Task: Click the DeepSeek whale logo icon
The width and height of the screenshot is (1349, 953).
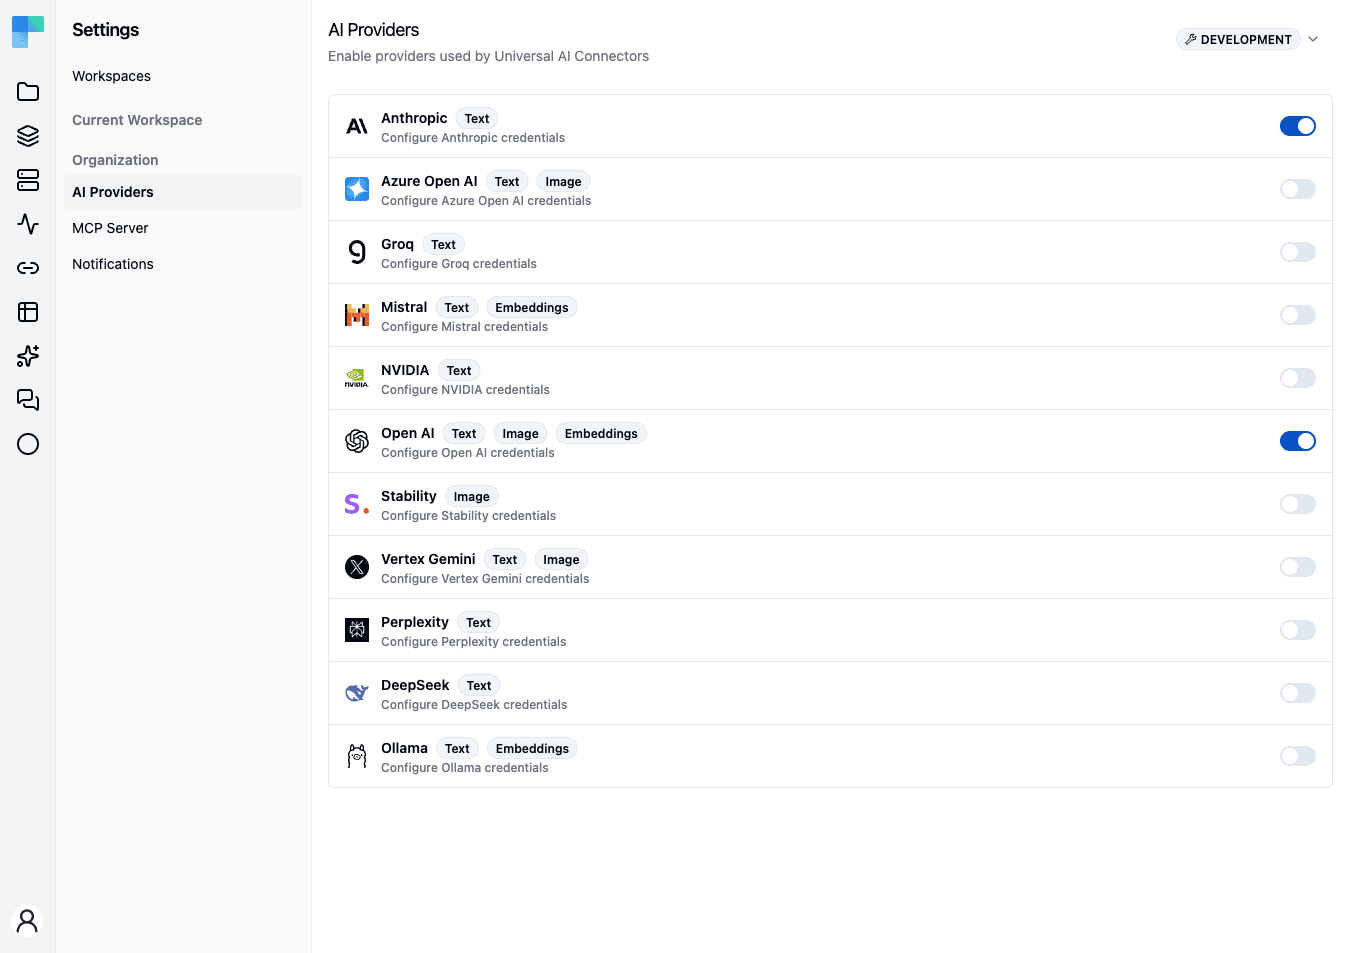Action: 357,693
